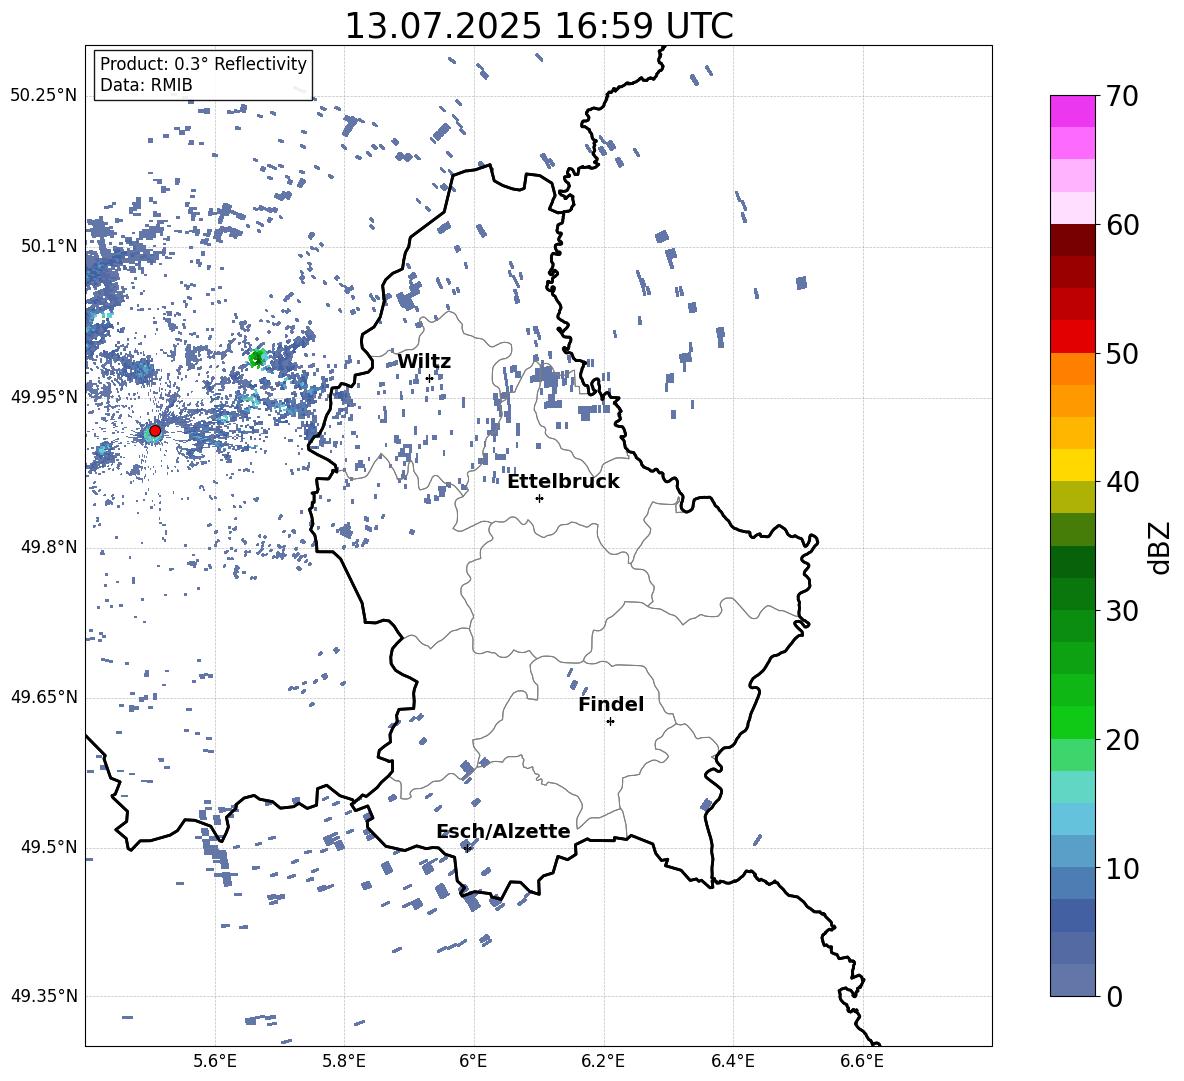Image resolution: width=1184 pixels, height=1081 pixels.
Task: Select the Findel station cross marker
Action: (610, 721)
